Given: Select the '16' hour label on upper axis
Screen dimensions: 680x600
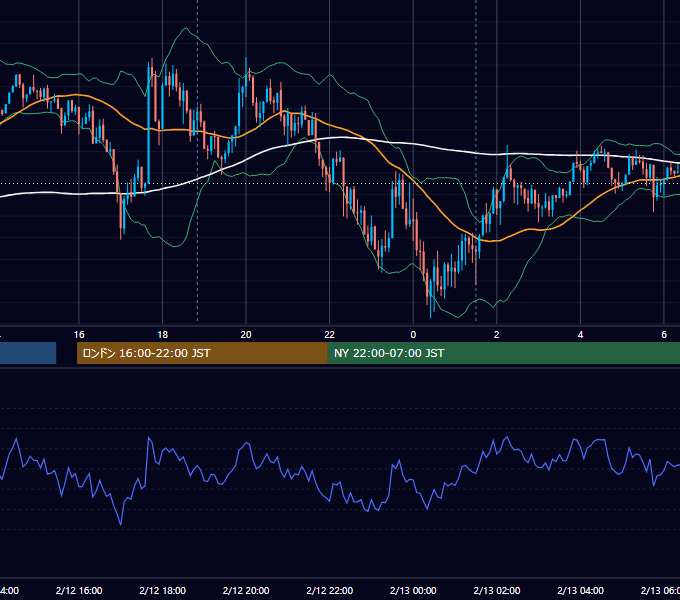Looking at the screenshot, I should coord(79,335).
